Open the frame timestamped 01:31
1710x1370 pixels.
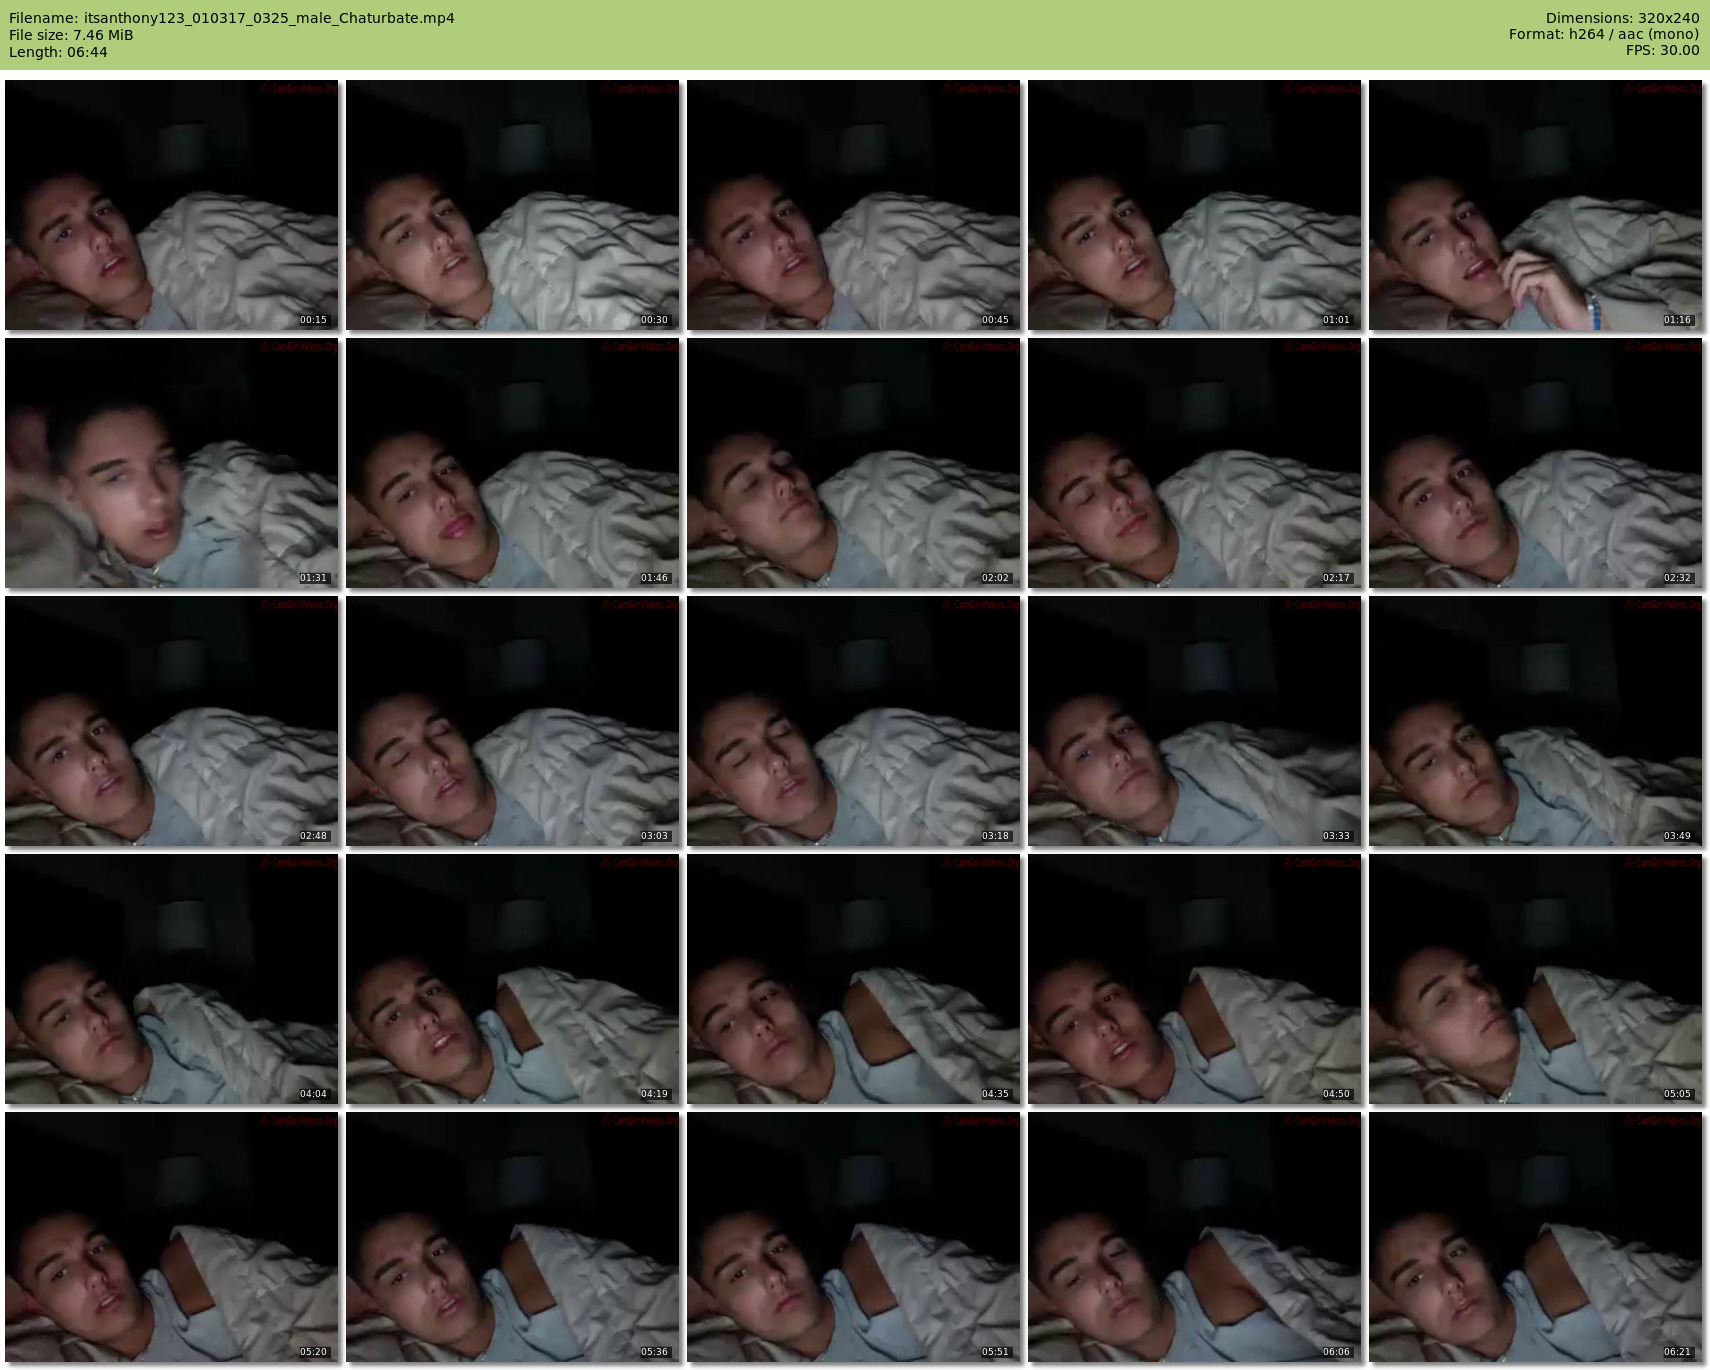[x=171, y=463]
